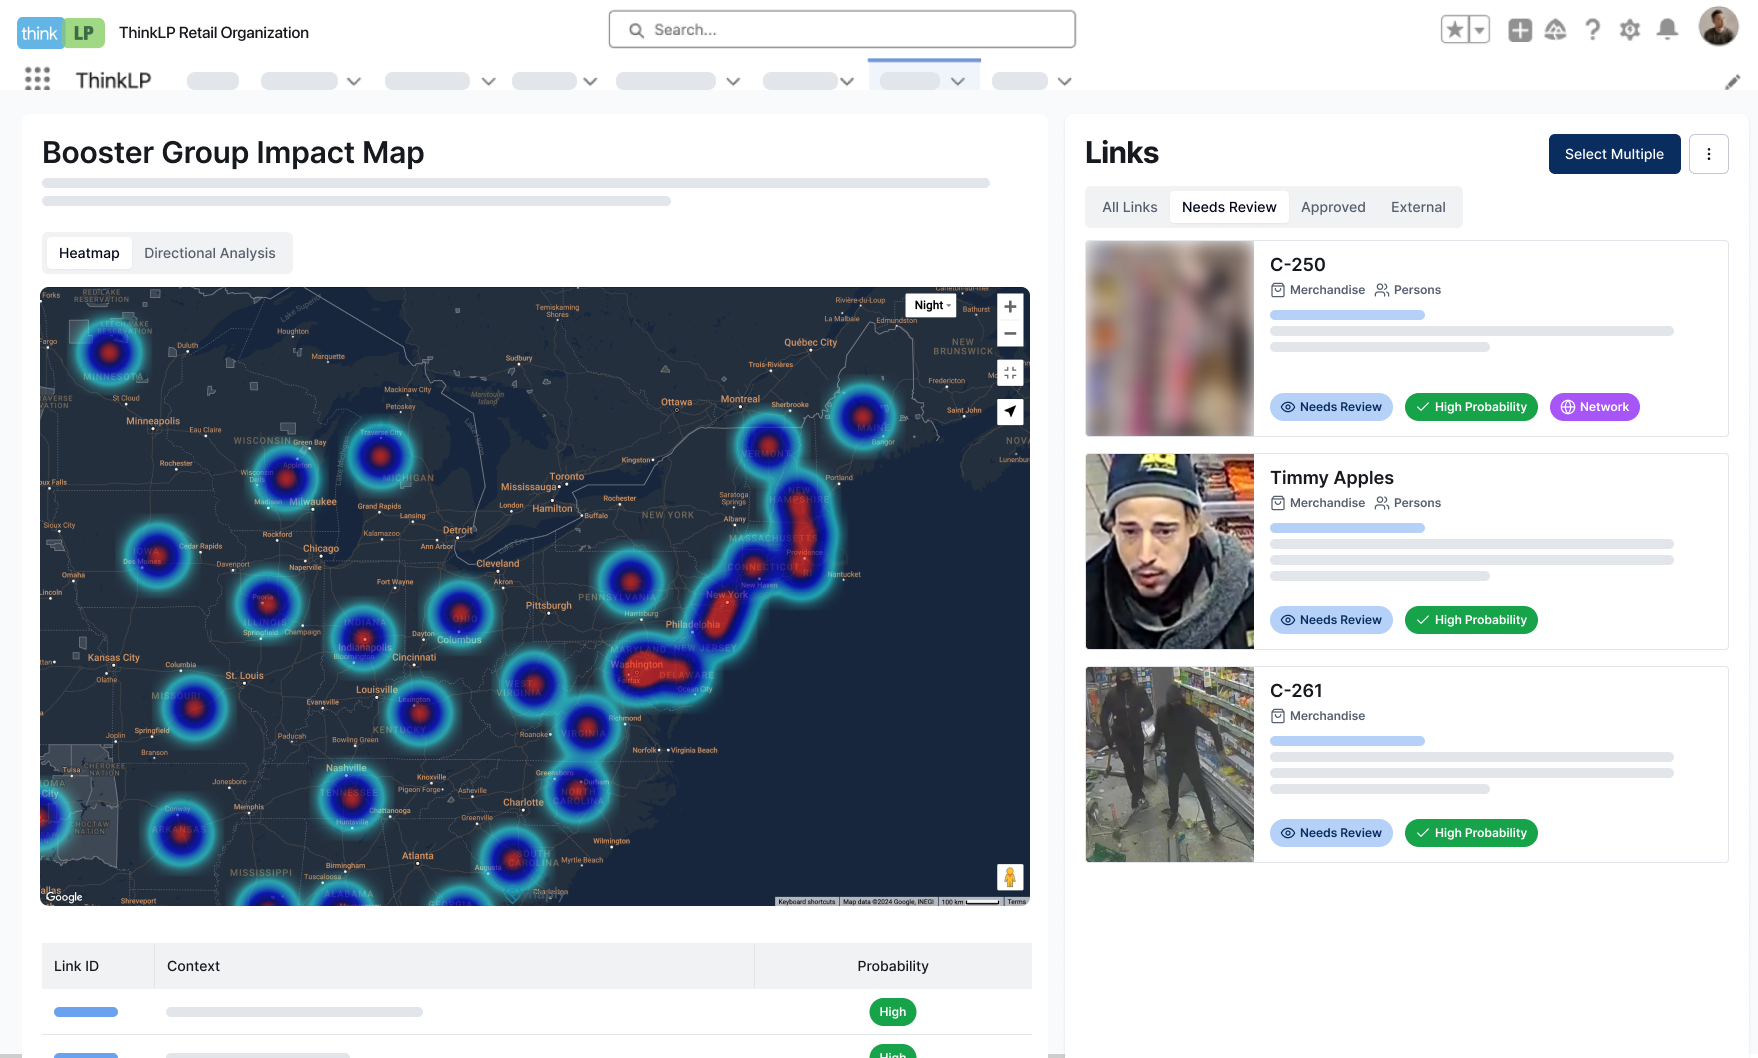Open the Network badge on C-250

tap(1594, 407)
